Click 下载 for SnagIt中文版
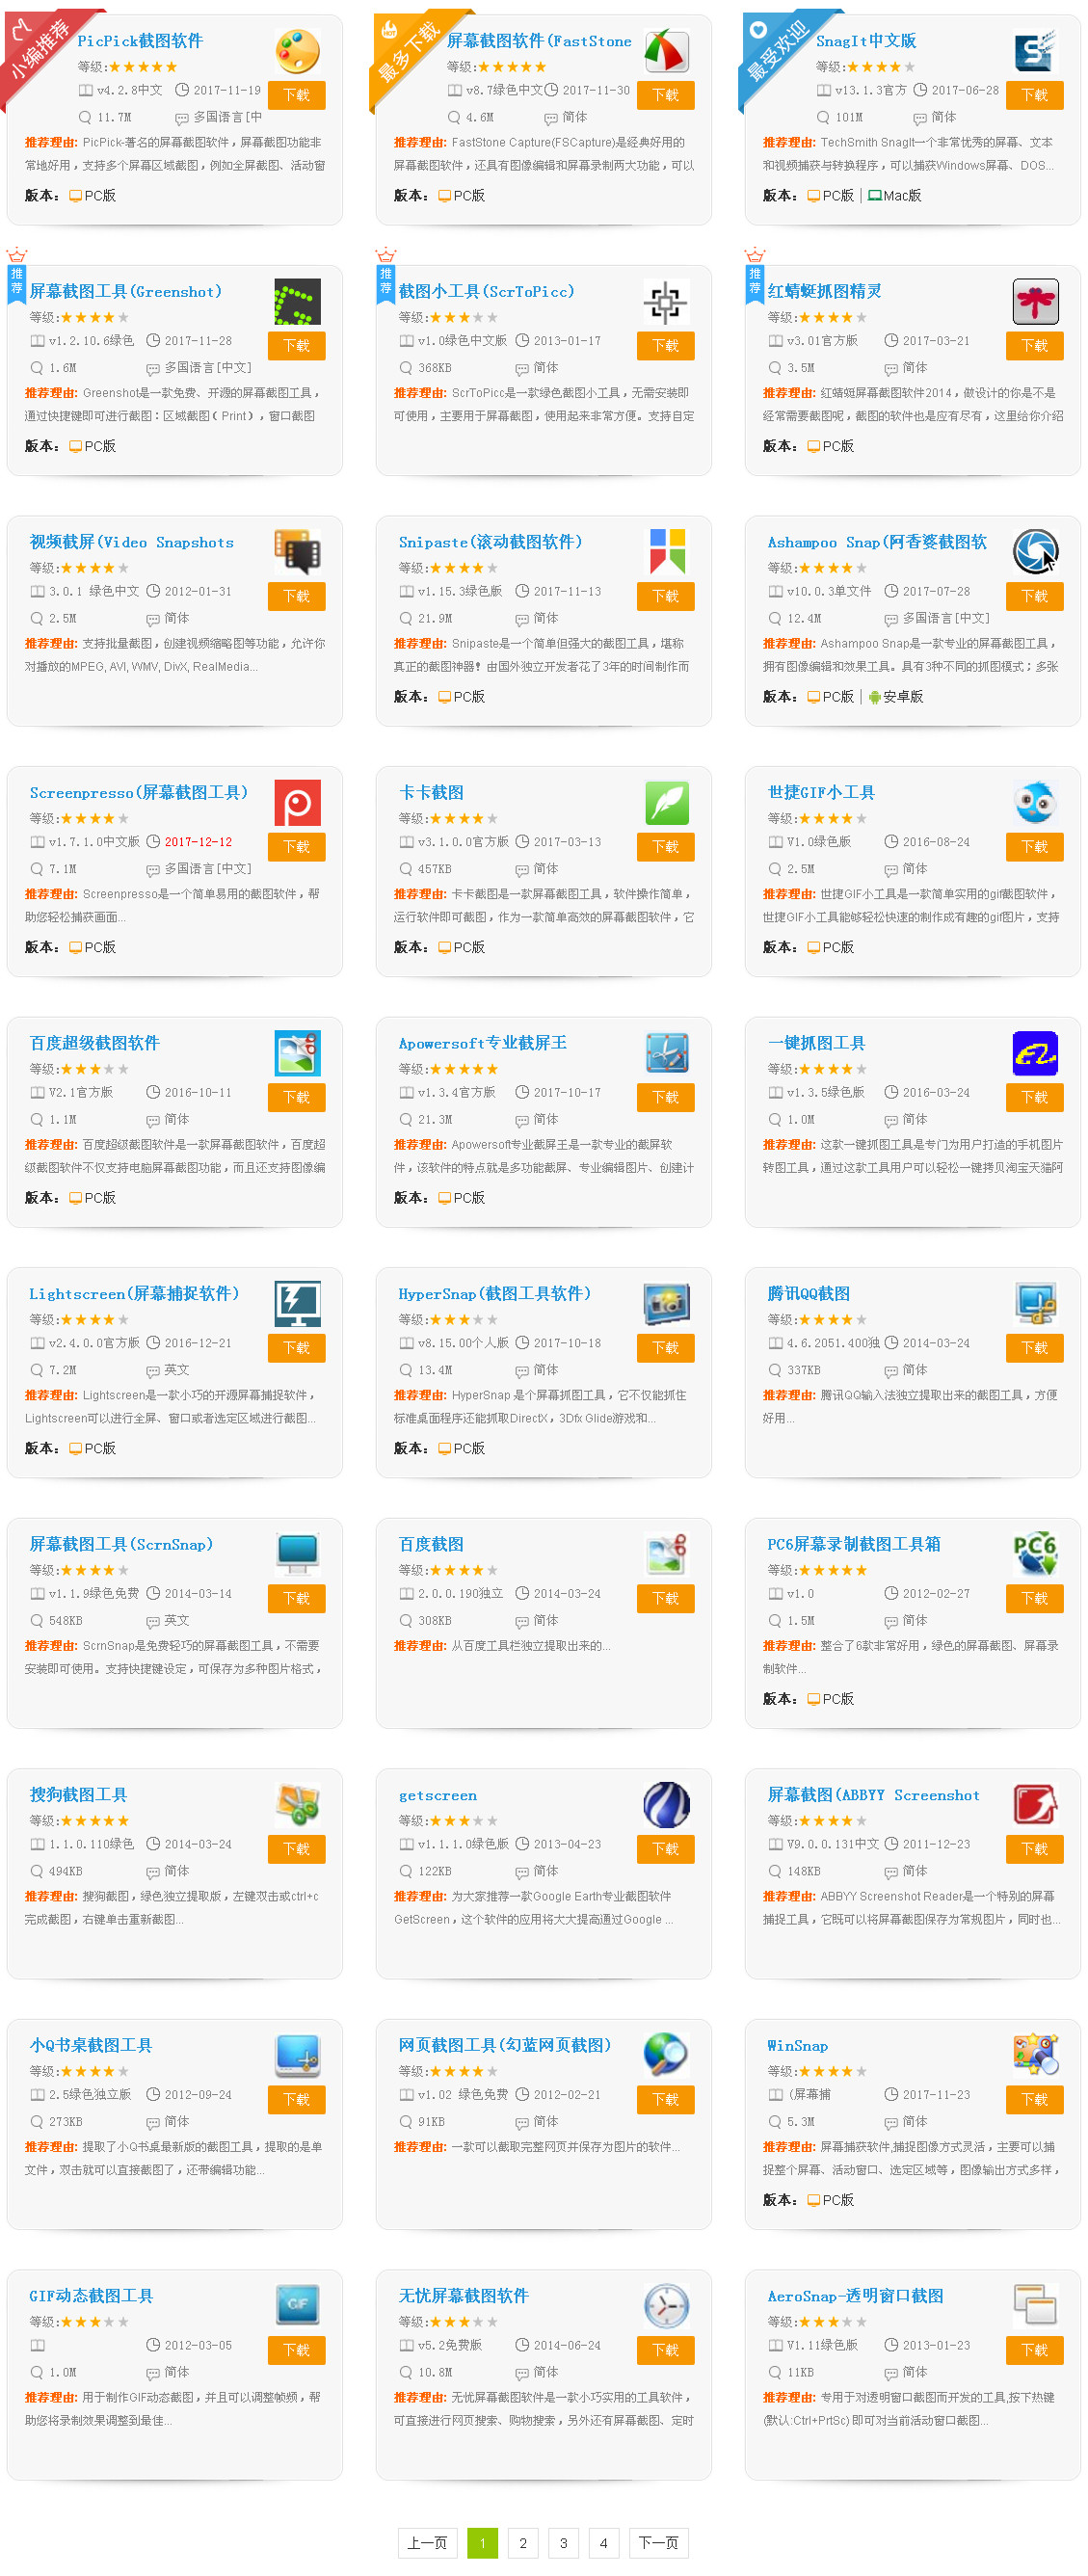The height and width of the screenshot is (2576, 1088). tap(1035, 95)
